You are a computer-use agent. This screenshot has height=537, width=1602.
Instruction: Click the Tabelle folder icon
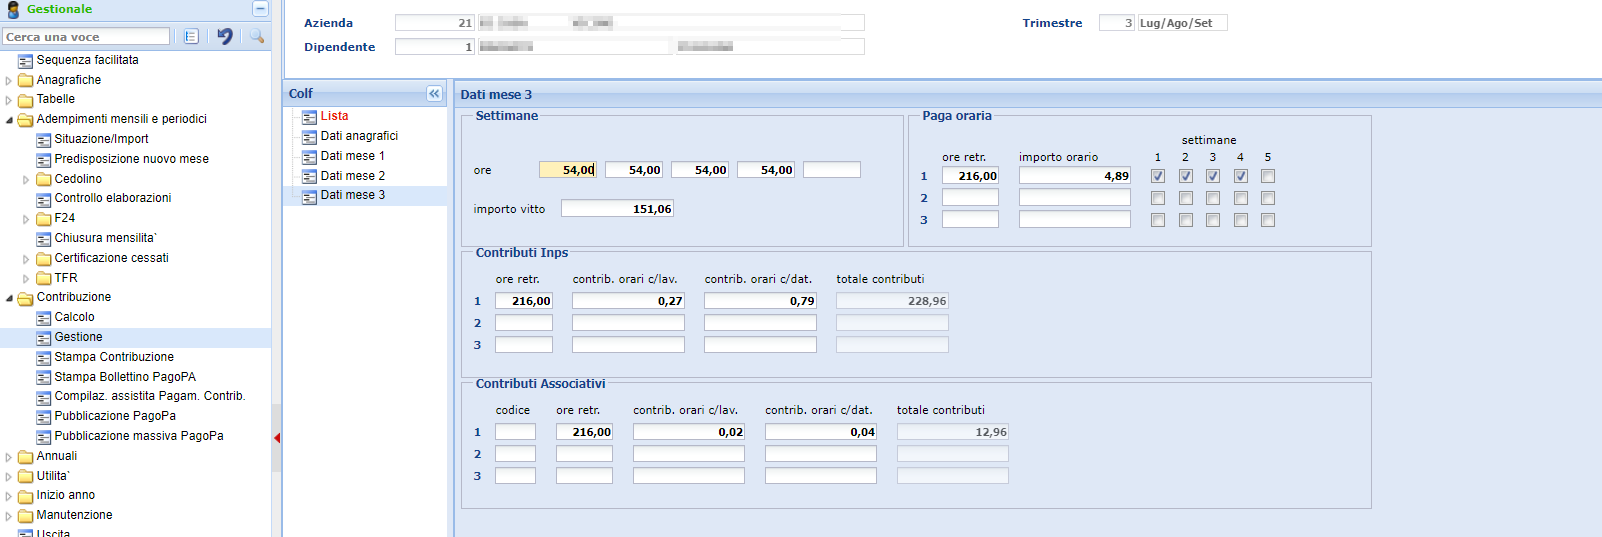26,100
